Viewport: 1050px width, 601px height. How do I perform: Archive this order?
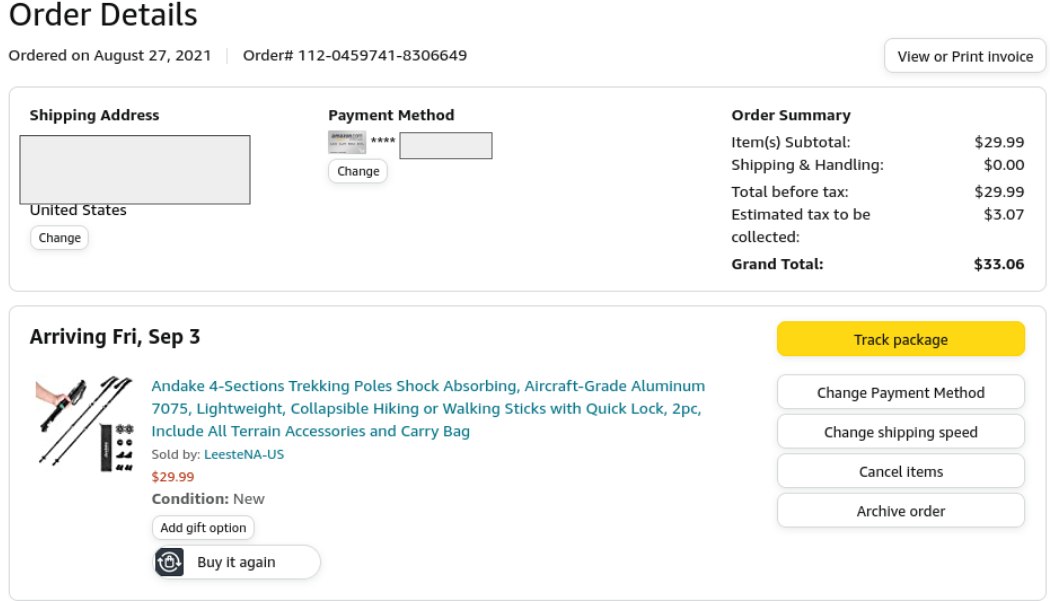pyautogui.click(x=900, y=511)
